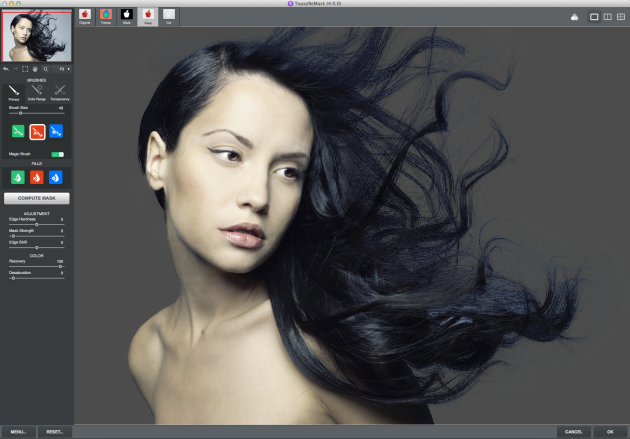Click the undo arrow icon

(x=6, y=69)
